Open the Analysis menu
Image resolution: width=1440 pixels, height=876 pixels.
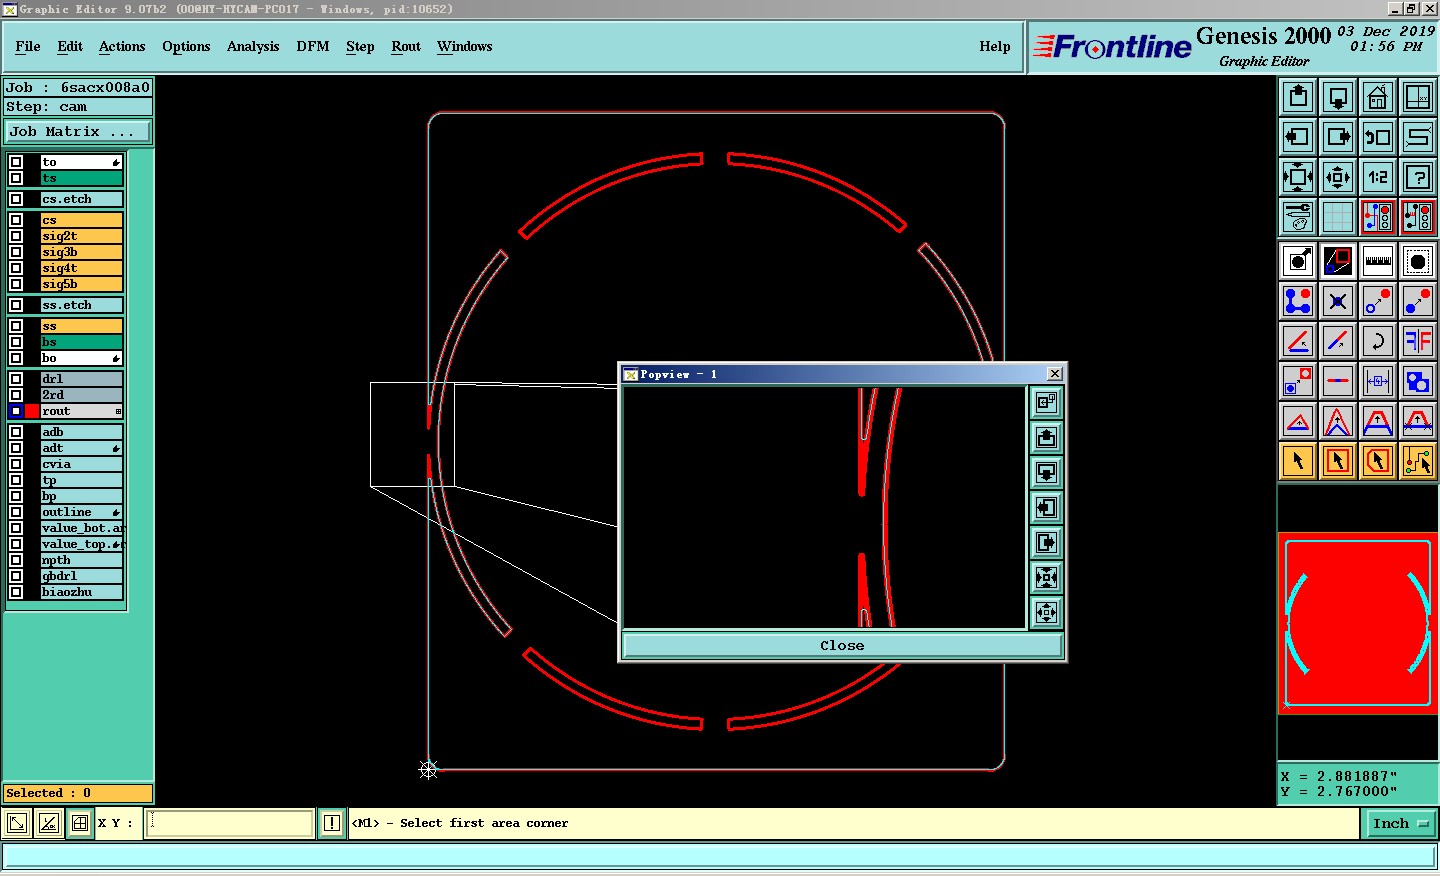click(253, 47)
